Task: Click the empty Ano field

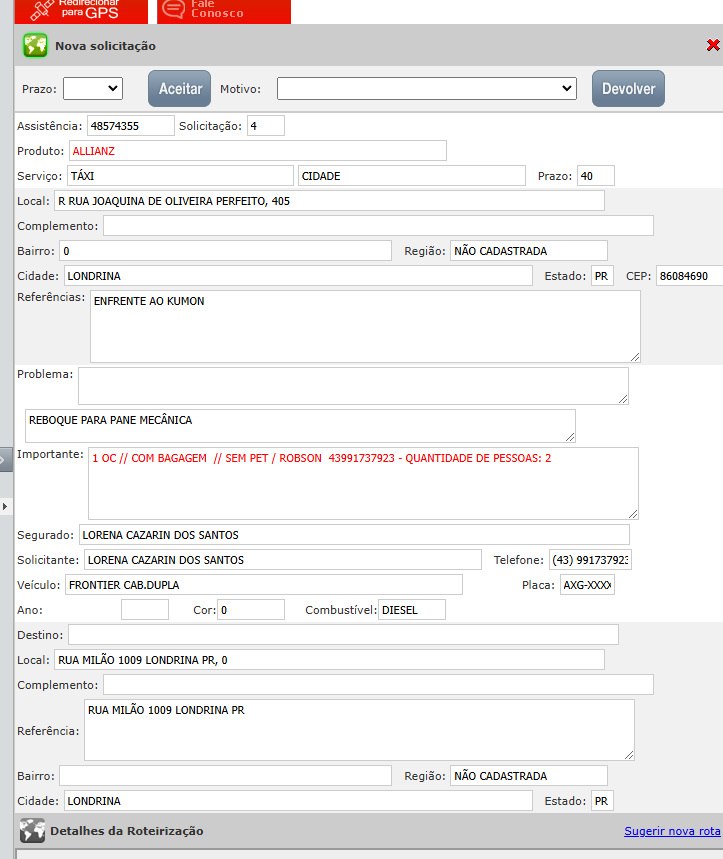Action: 145,610
